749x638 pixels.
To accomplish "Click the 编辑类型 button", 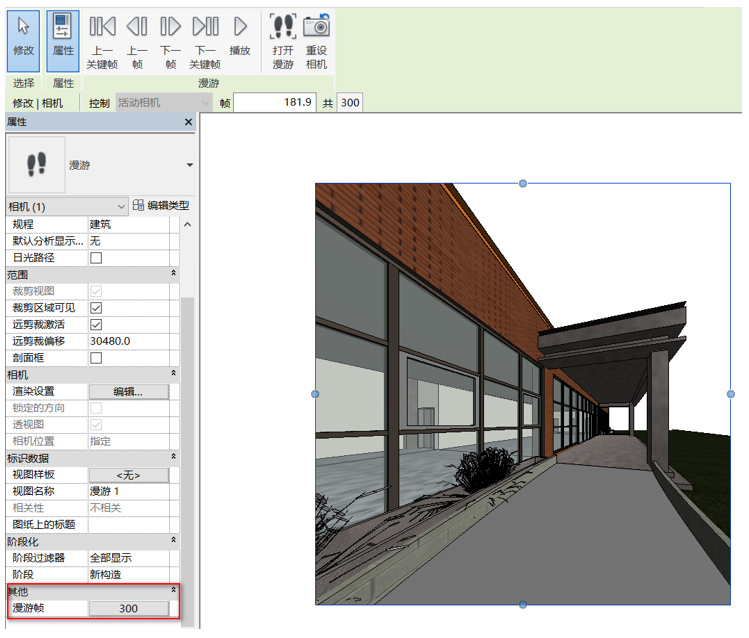I will [x=160, y=206].
